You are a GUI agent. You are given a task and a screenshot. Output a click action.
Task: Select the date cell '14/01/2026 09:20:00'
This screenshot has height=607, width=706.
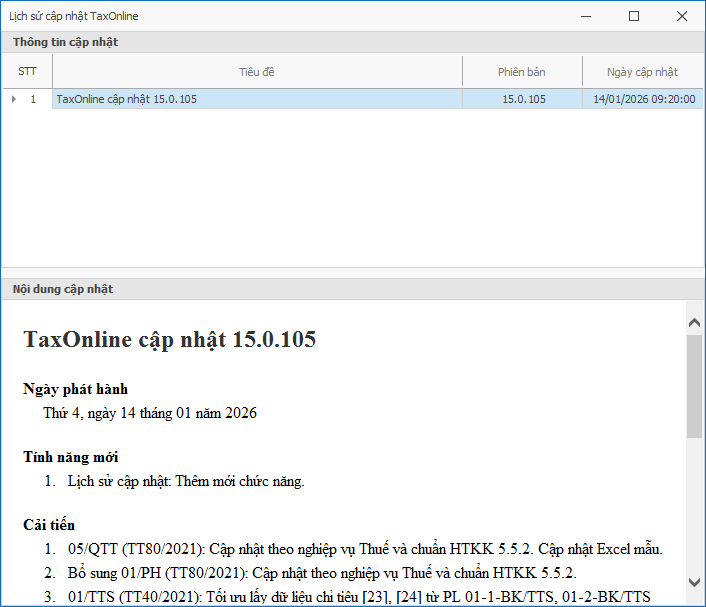pos(643,99)
